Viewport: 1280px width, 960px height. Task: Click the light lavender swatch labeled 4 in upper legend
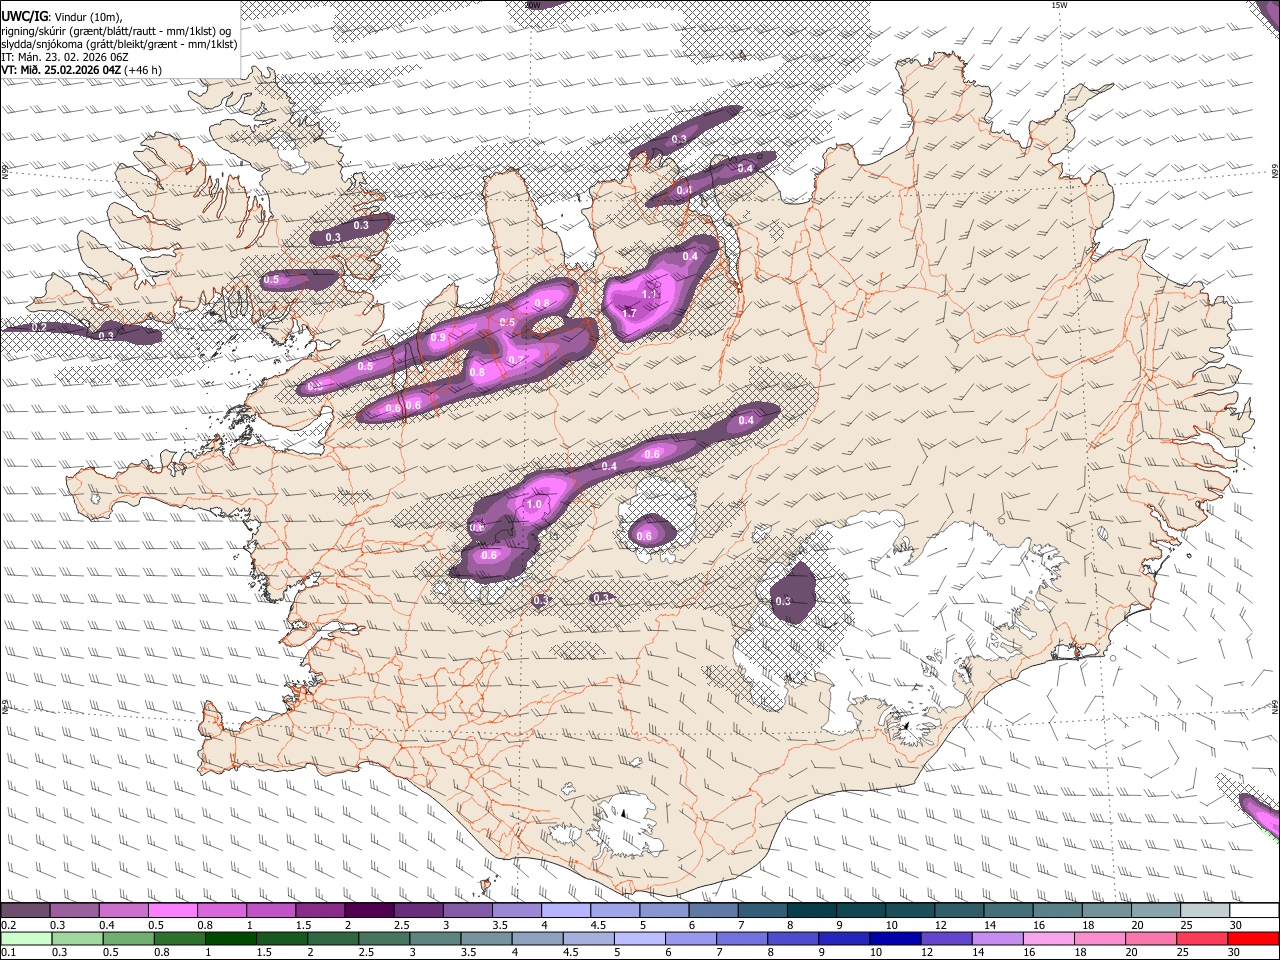566,910
